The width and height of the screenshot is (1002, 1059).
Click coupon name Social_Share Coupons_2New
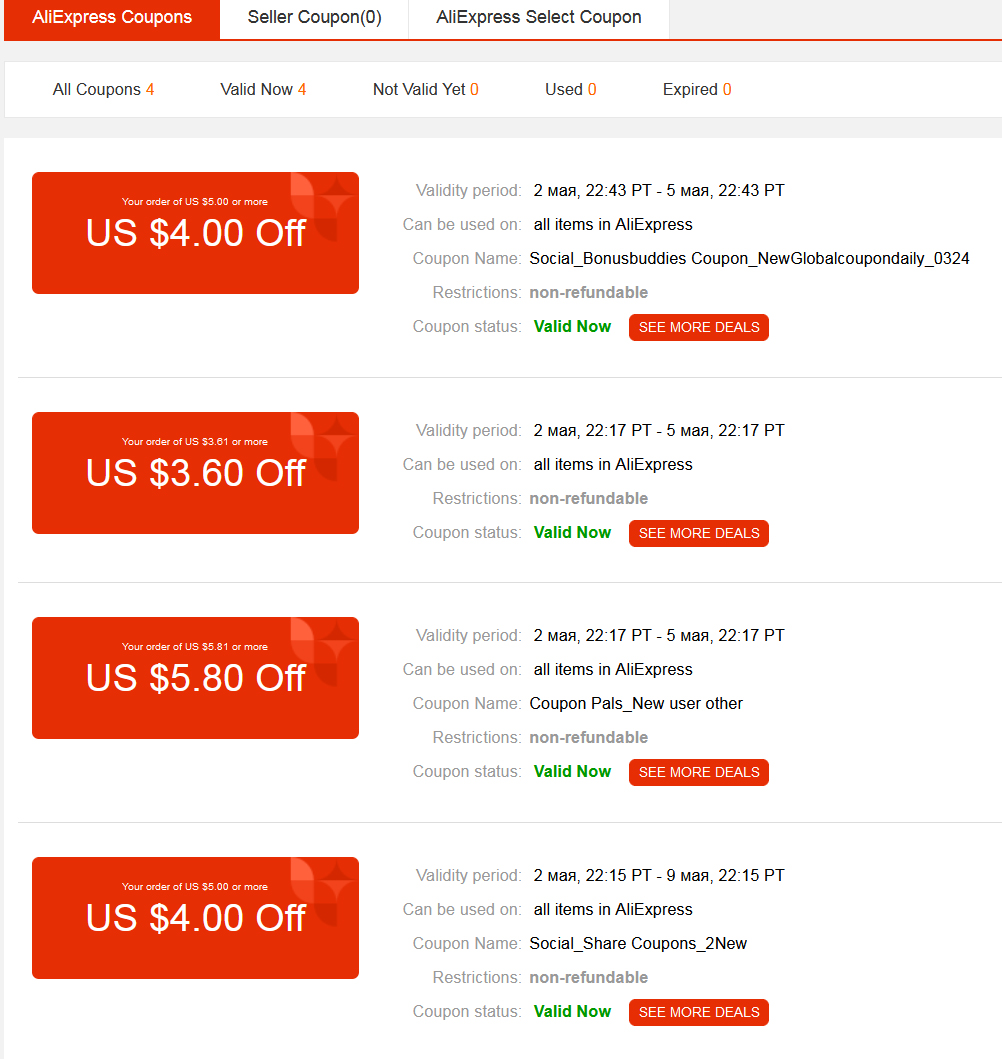(x=638, y=944)
